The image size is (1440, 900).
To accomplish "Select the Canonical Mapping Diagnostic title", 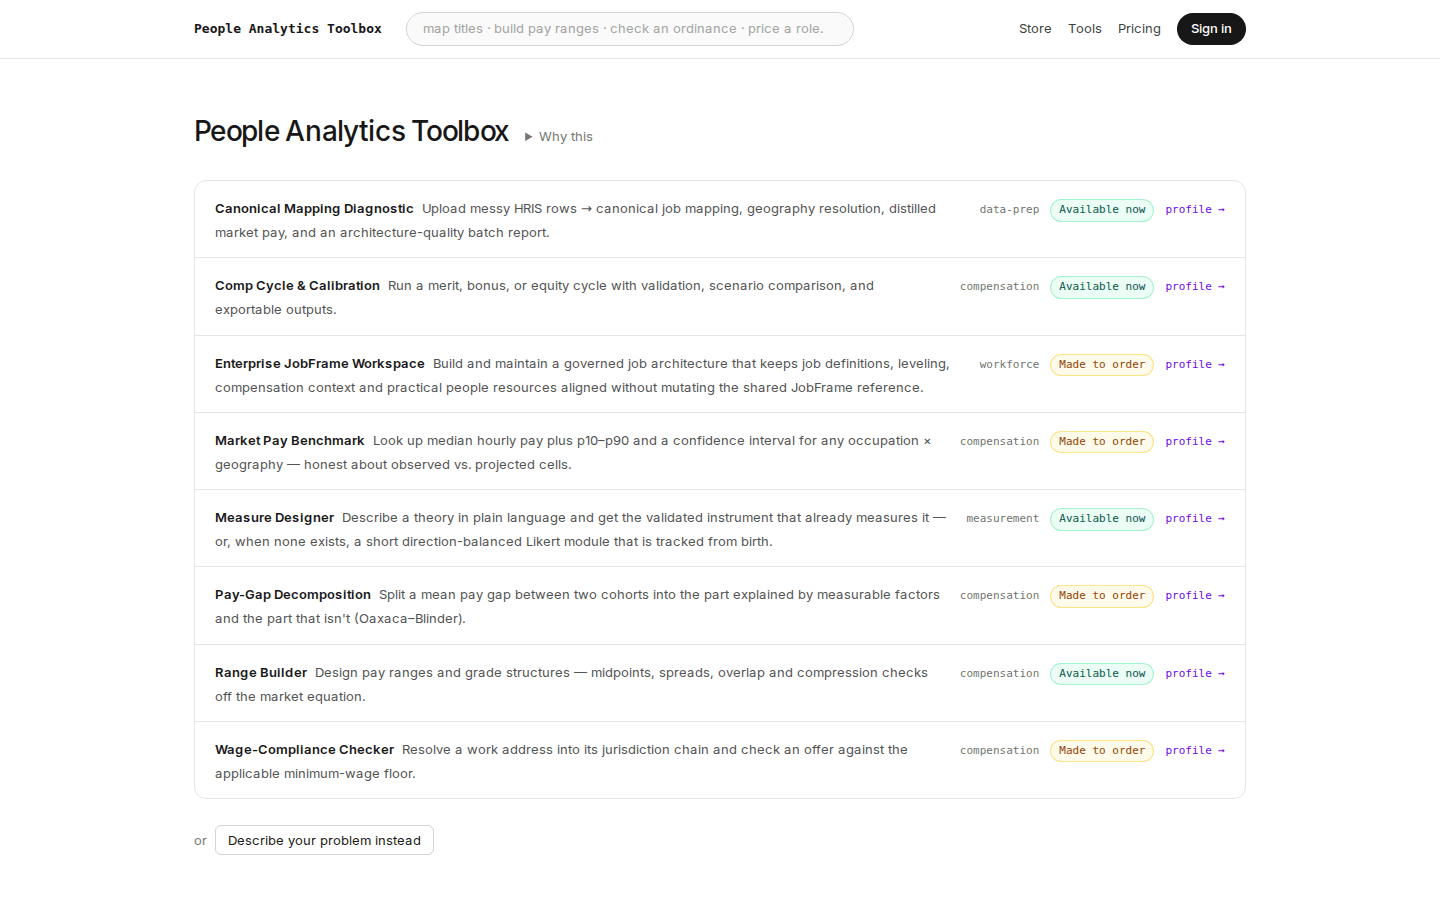I will point(314,209).
